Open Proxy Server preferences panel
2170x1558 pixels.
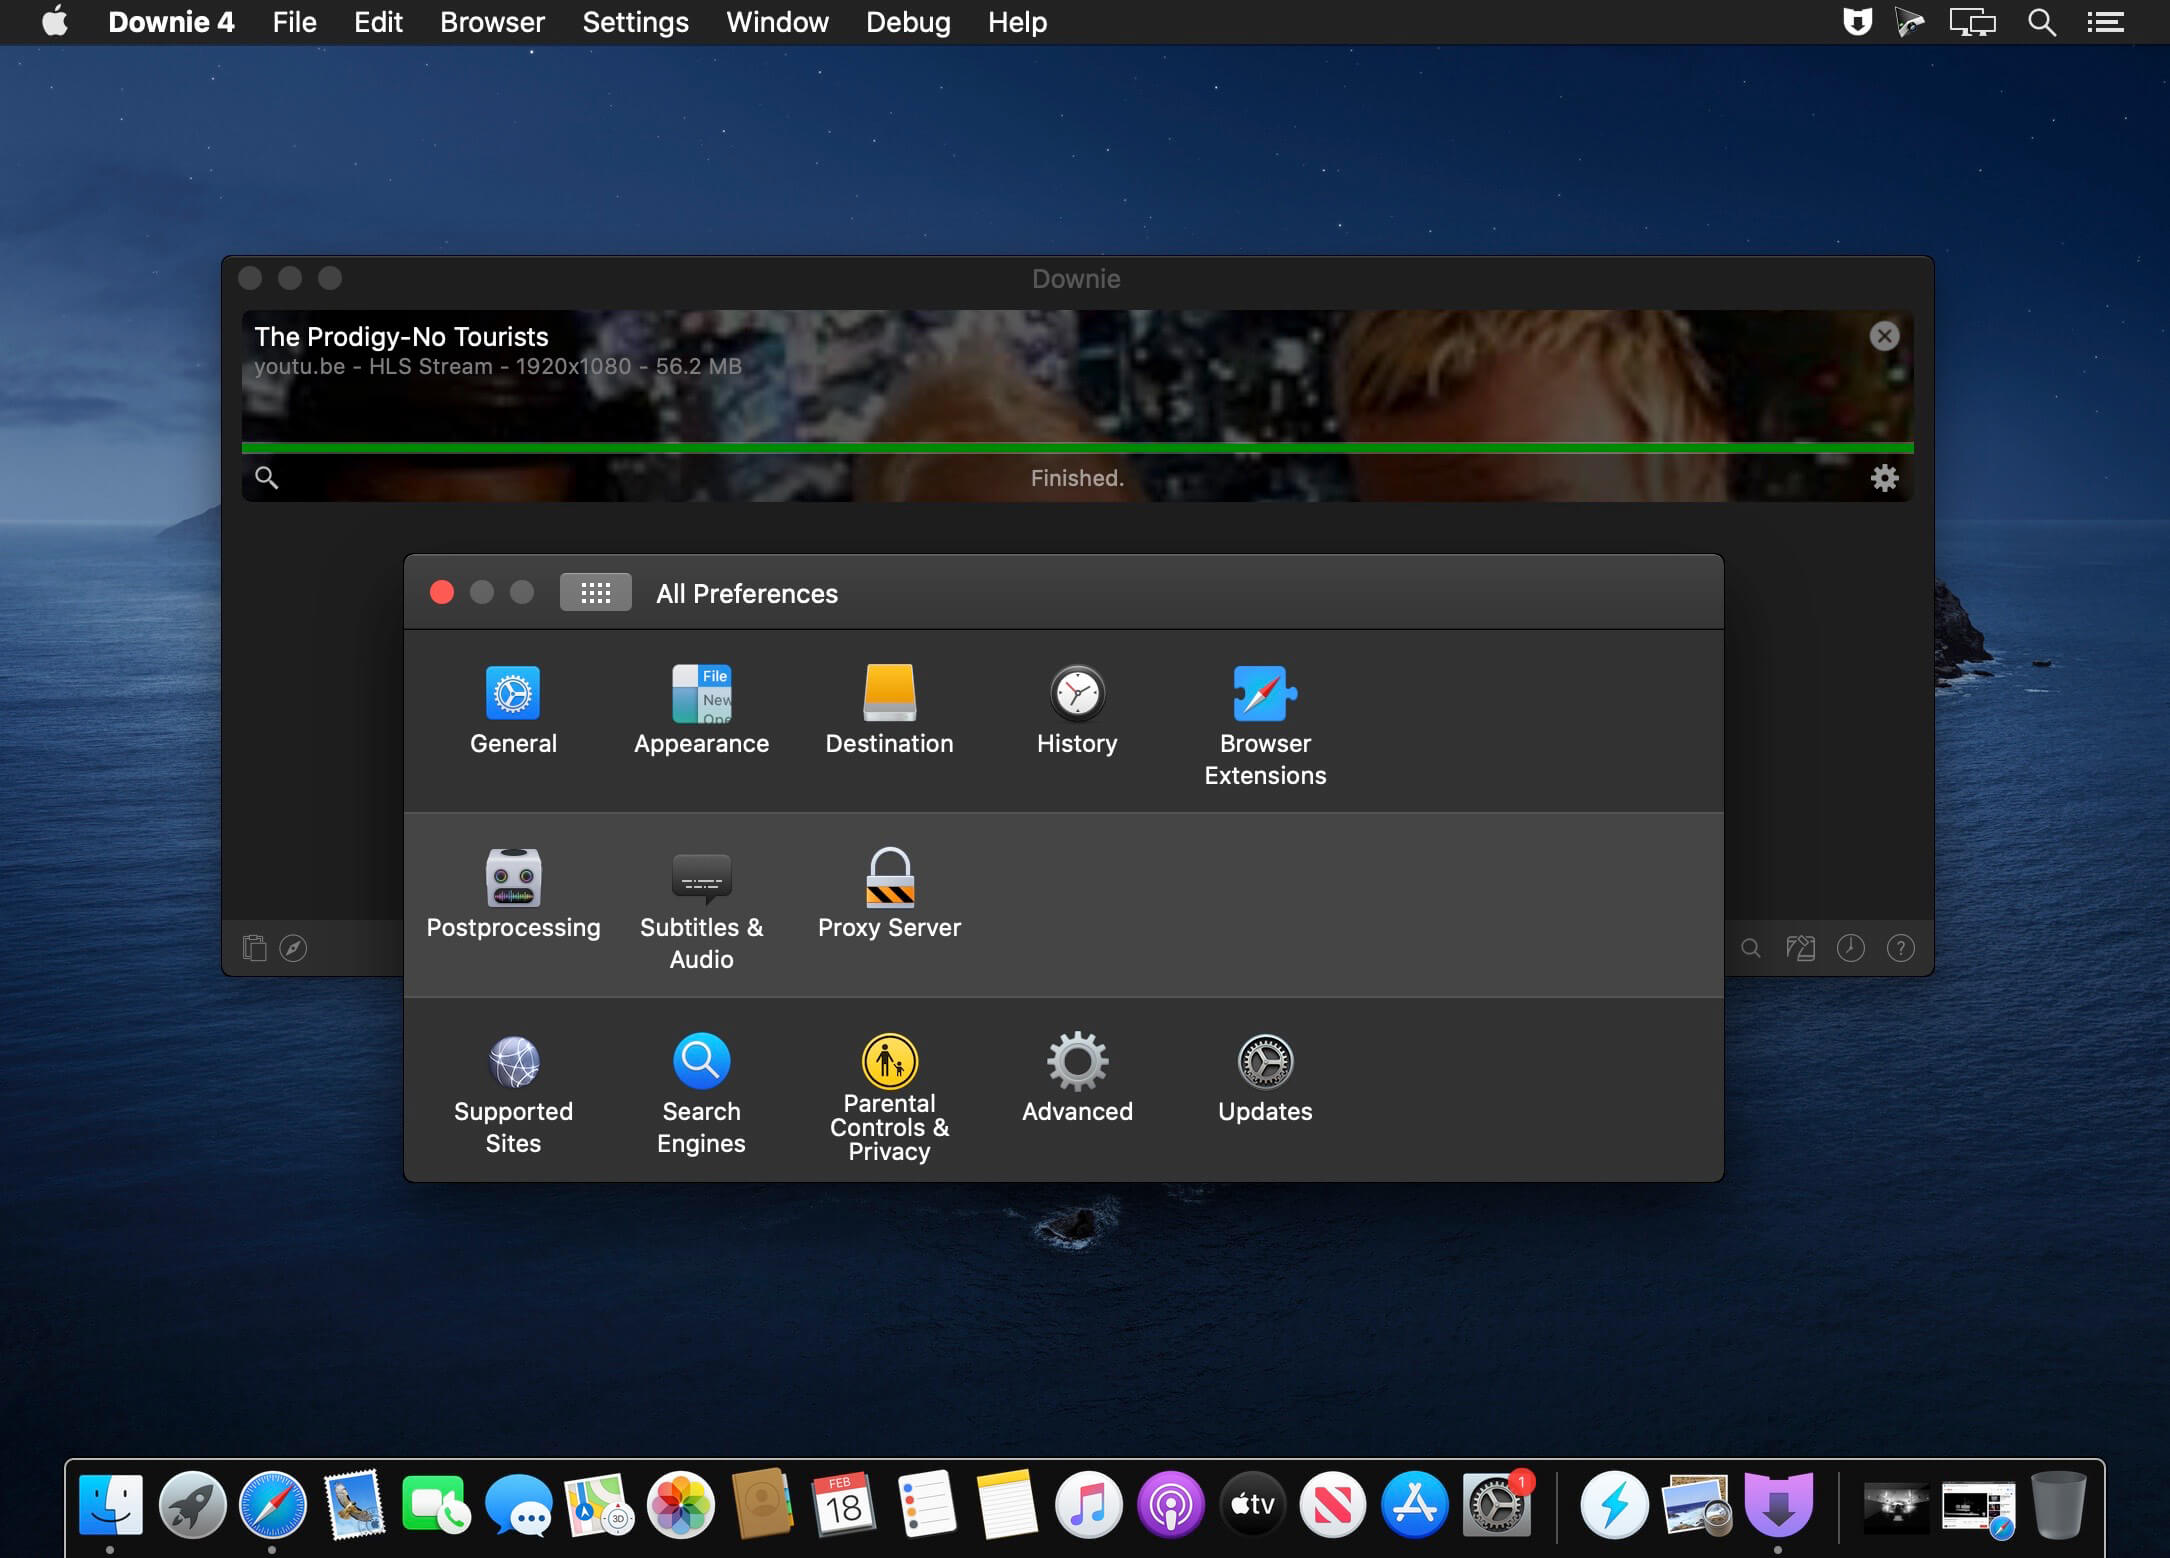pyautogui.click(x=888, y=891)
